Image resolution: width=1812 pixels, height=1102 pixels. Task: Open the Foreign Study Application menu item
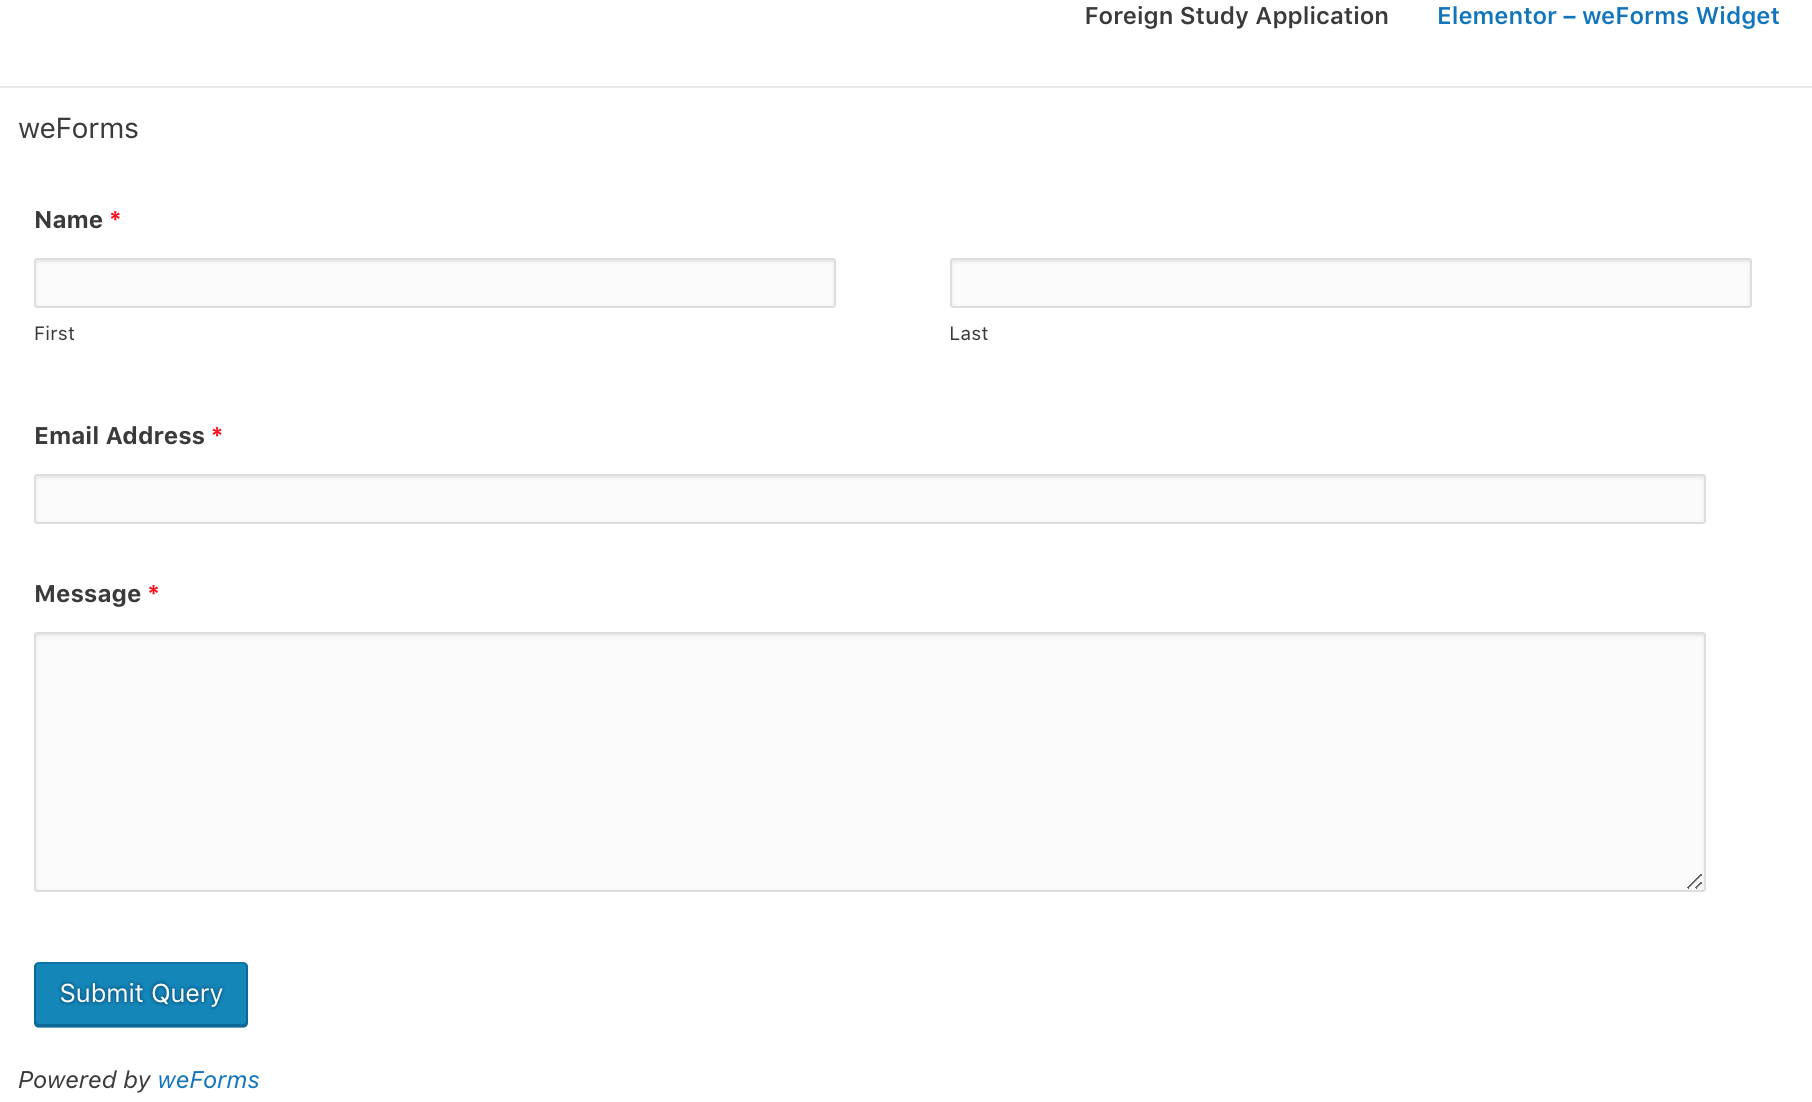(1236, 17)
